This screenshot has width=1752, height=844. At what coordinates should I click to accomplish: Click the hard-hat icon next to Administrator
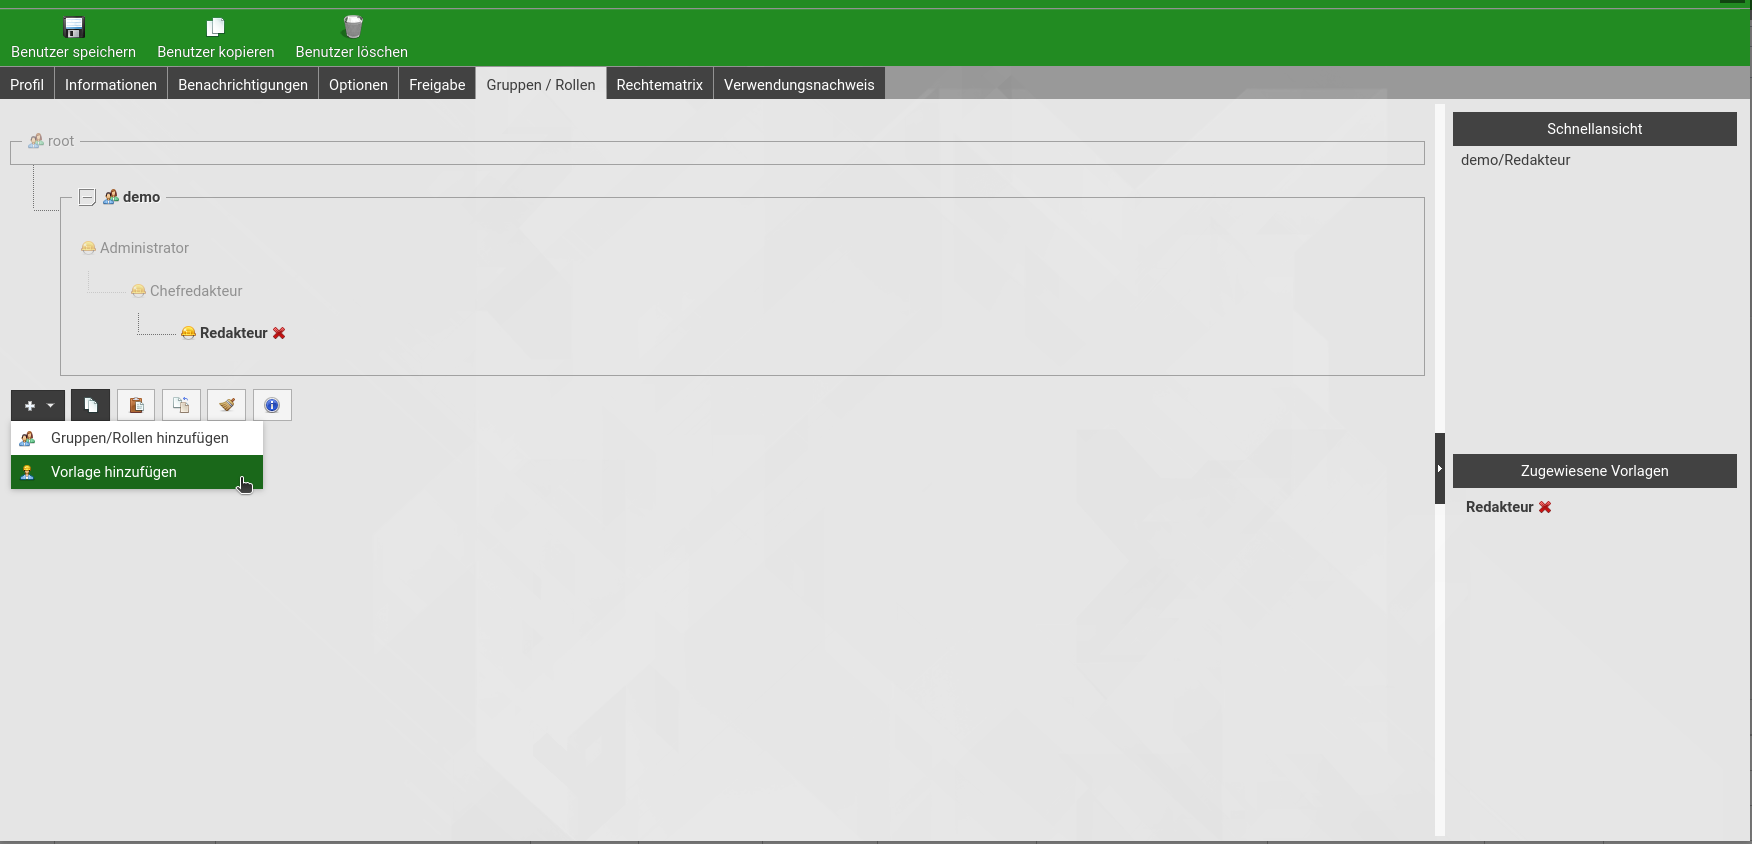pos(88,248)
